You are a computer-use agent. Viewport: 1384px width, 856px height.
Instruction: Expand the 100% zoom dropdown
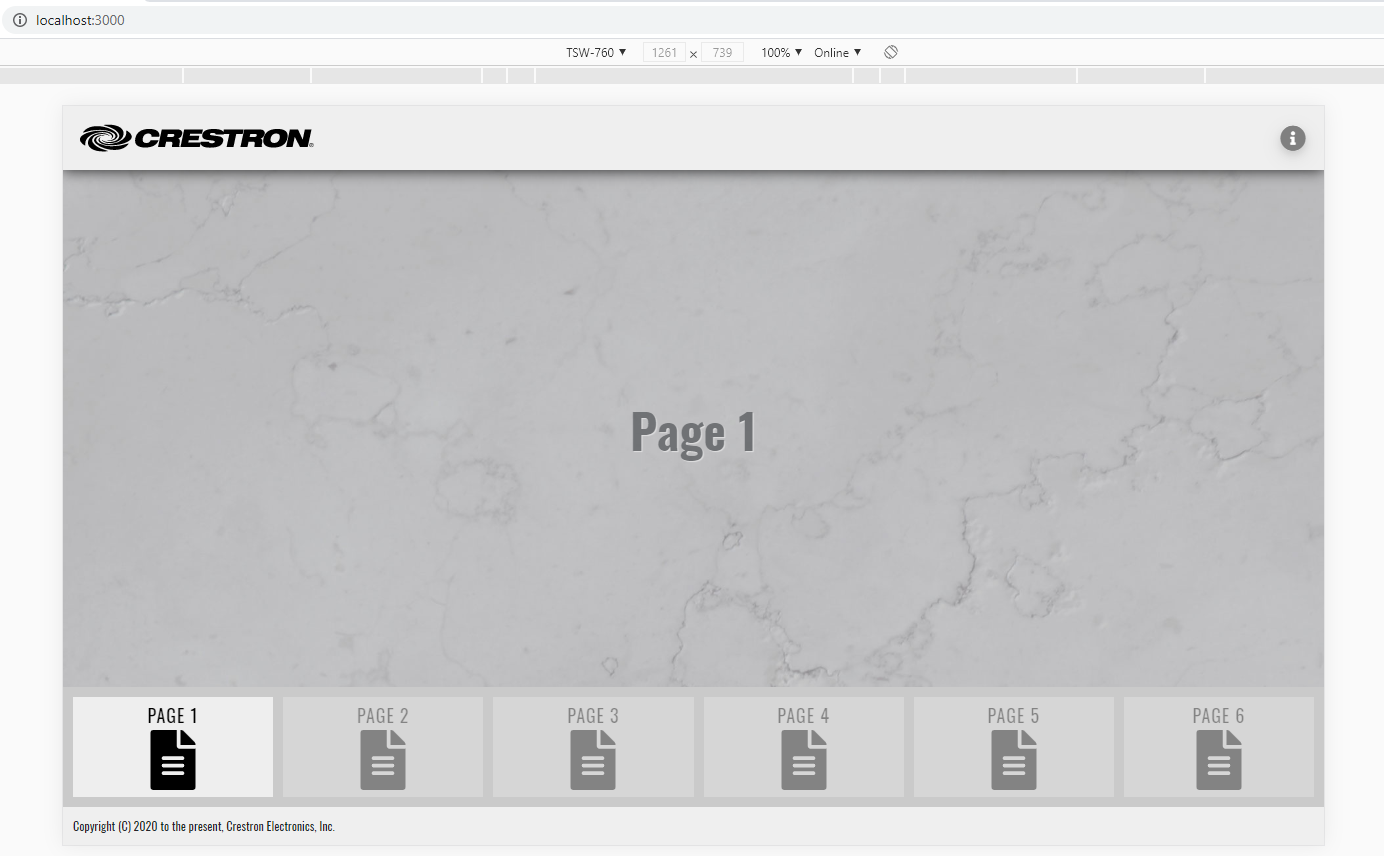click(x=781, y=52)
